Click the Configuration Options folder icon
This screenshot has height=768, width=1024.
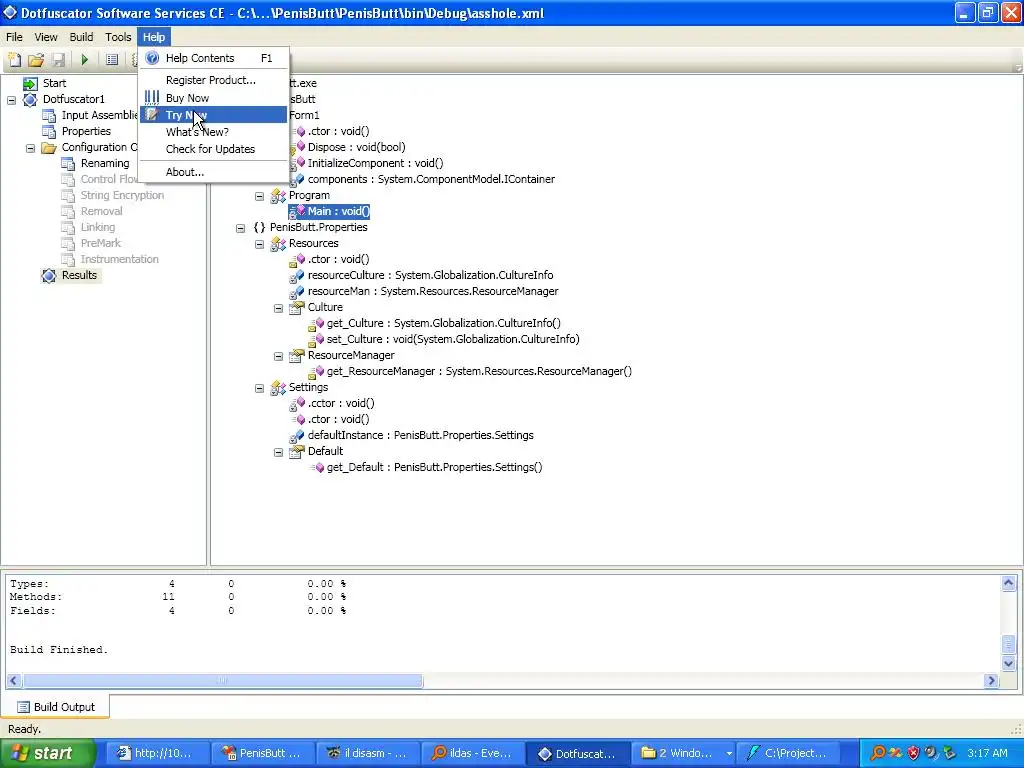click(49, 148)
